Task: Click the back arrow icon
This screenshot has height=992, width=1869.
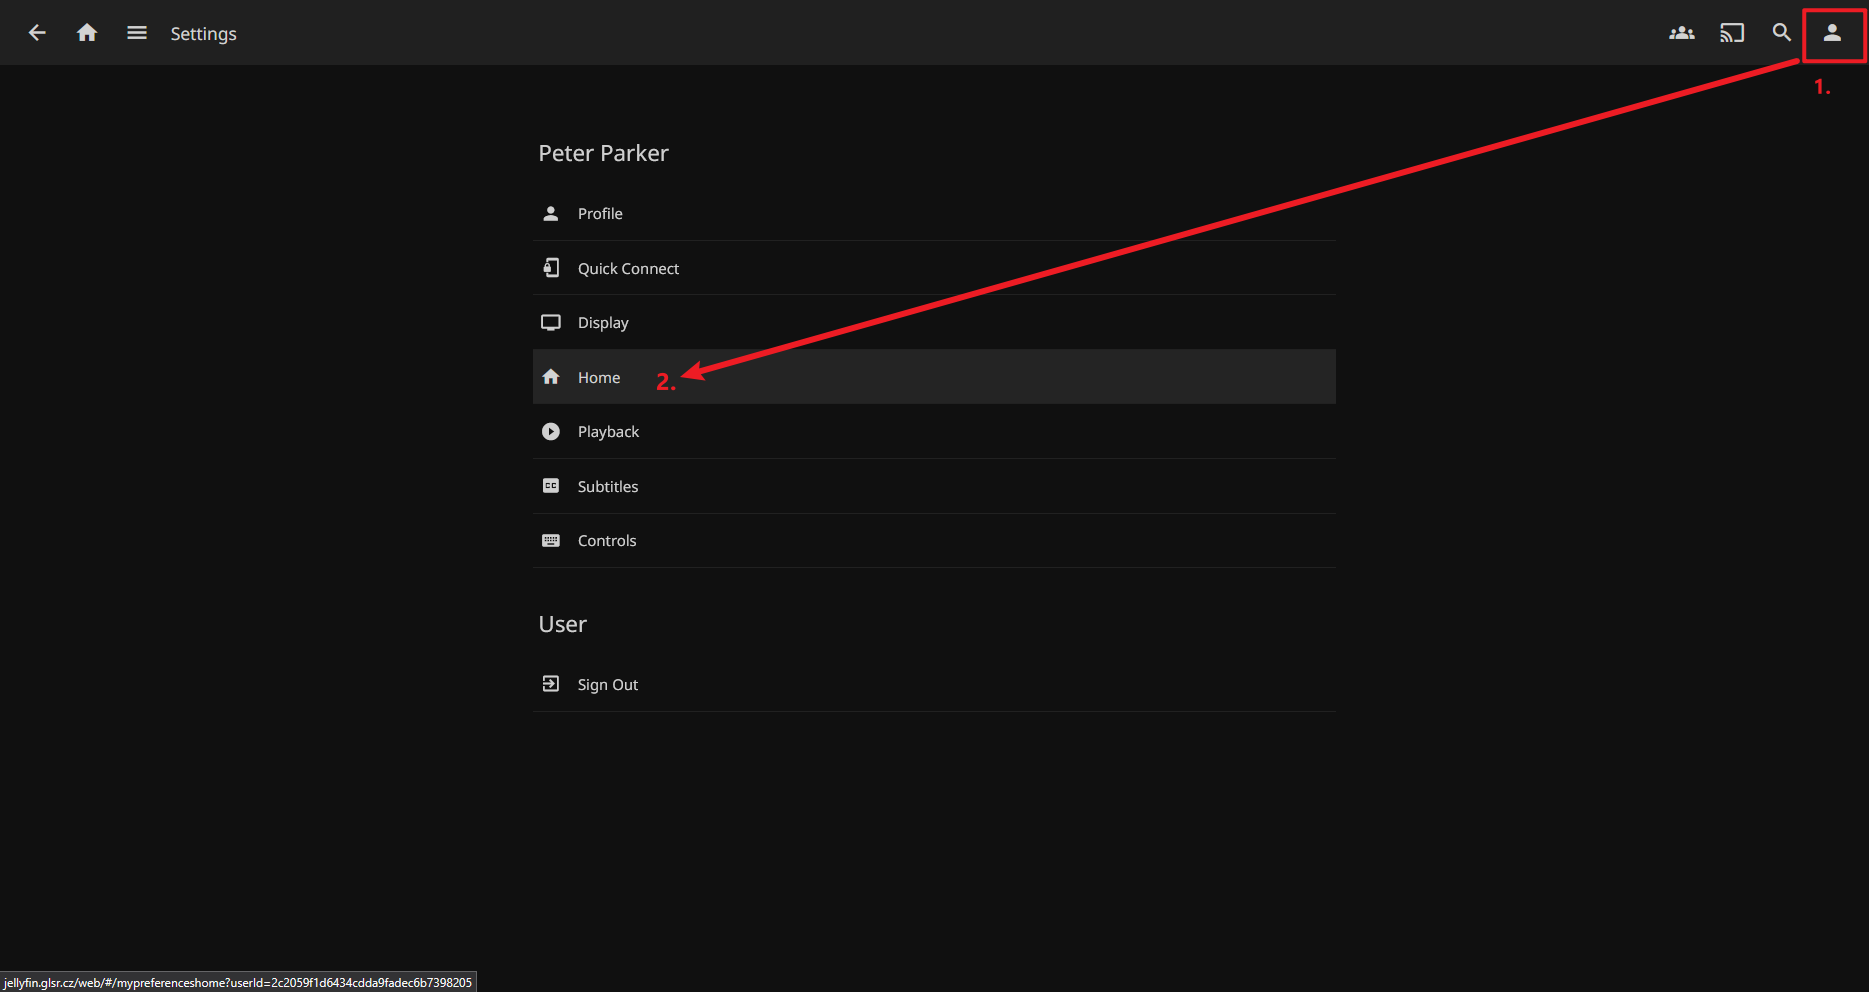Action: (37, 33)
